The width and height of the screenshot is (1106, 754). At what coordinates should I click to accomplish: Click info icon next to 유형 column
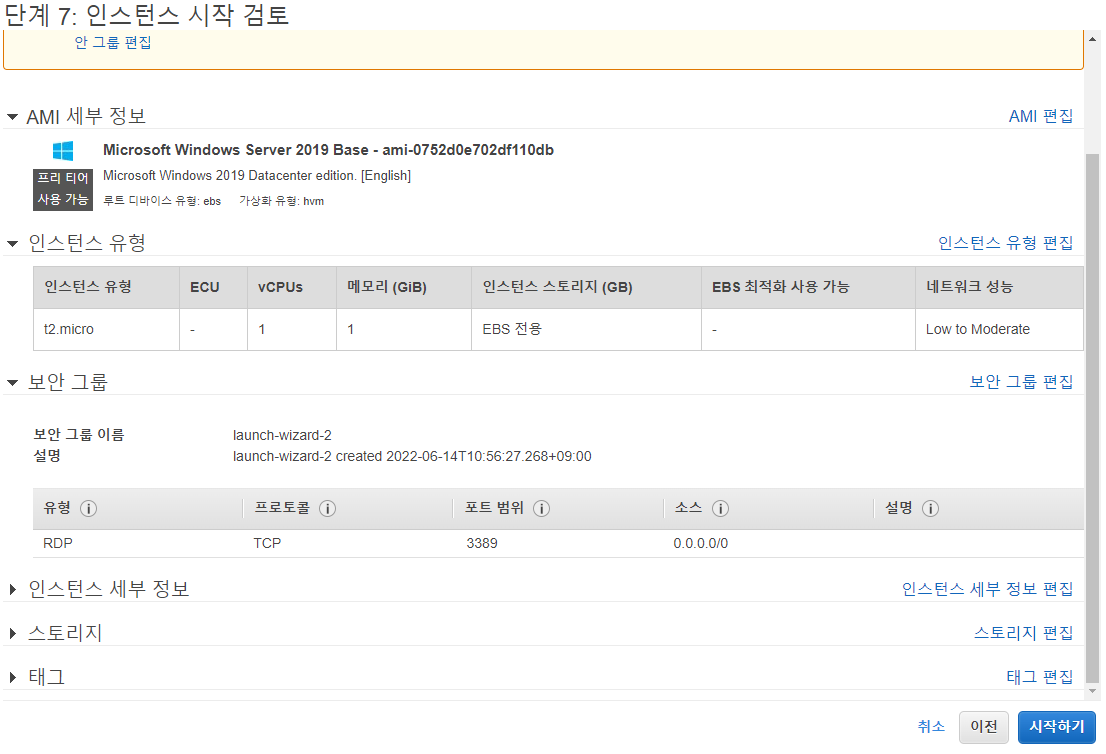pos(88,509)
